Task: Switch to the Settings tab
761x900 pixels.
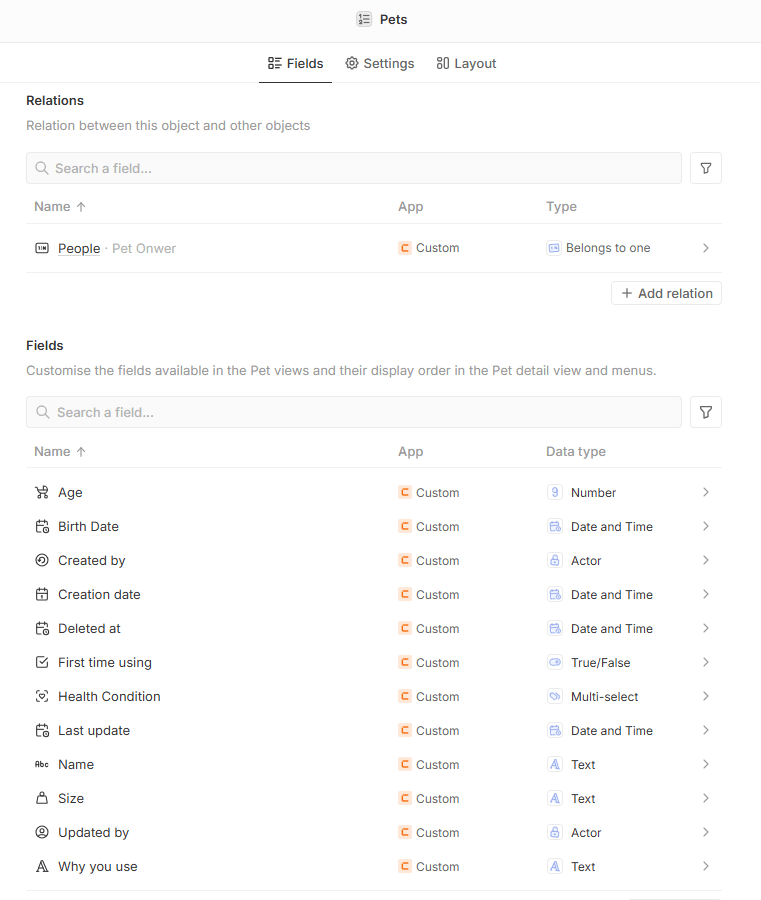Action: coord(379,63)
